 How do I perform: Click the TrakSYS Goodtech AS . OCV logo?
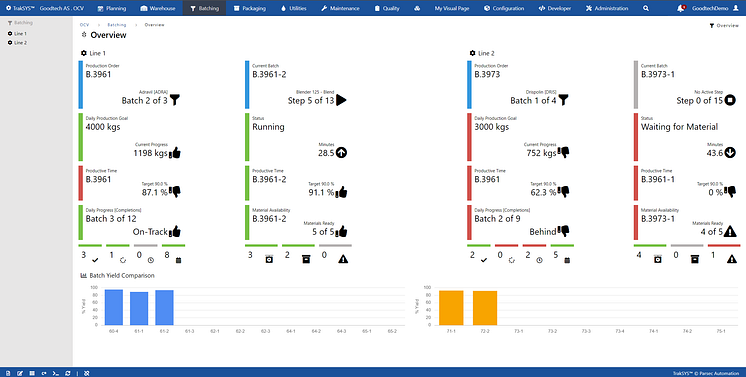45,8
